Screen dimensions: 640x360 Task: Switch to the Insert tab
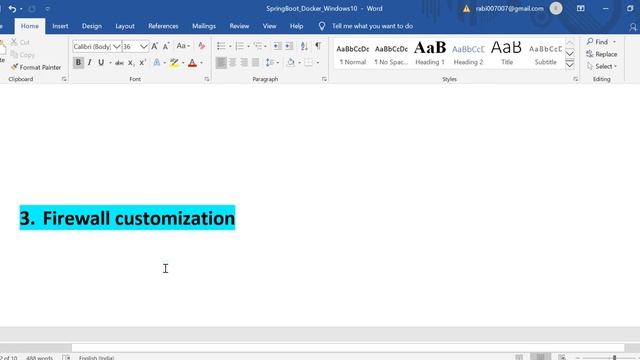tap(60, 26)
